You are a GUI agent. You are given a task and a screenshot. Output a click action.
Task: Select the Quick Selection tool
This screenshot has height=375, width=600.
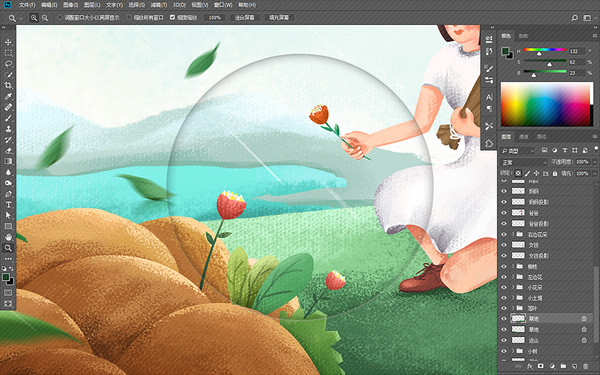pyautogui.click(x=8, y=75)
